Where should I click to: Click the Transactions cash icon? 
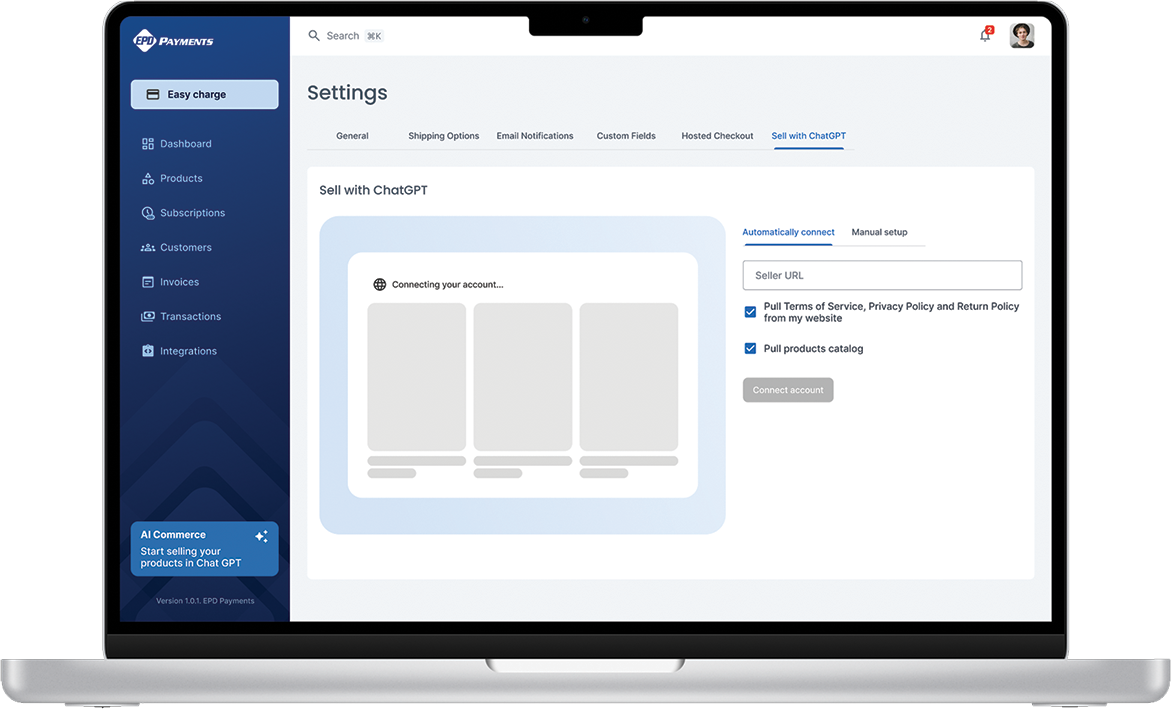[x=148, y=317]
